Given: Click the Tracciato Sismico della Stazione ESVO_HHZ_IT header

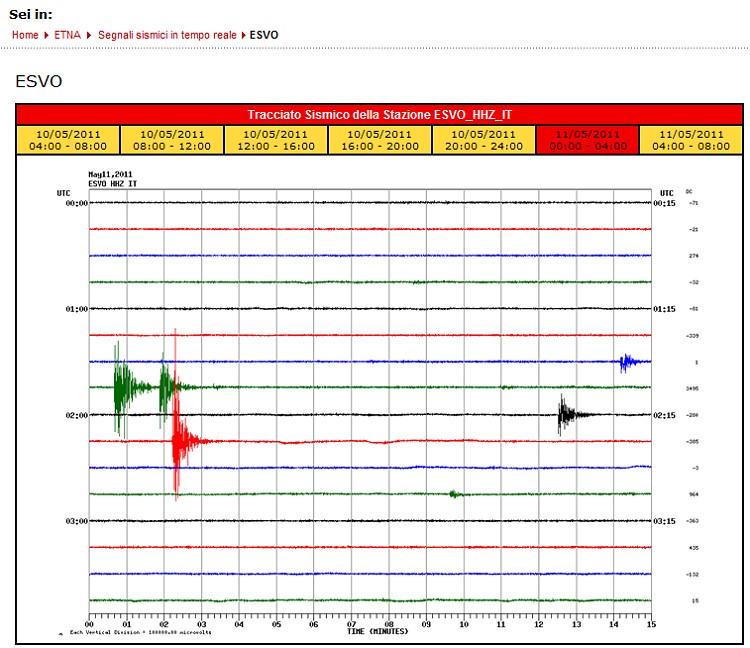Looking at the screenshot, I should (x=379, y=115).
